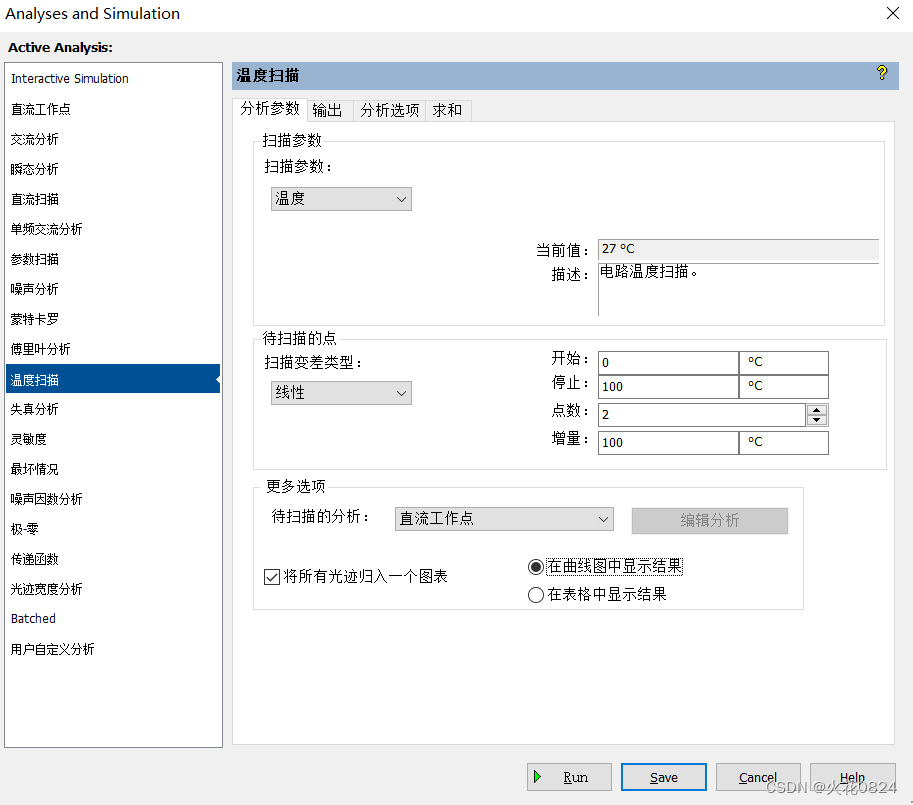The width and height of the screenshot is (913, 805).
Task: Click the 停止 temperature input field
Action: [x=667, y=387]
